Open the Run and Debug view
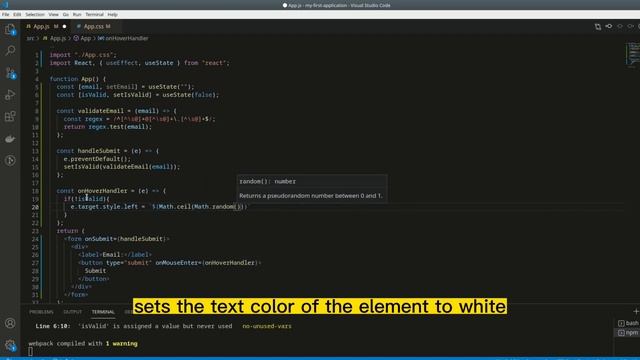The width and height of the screenshot is (640, 360). point(10,95)
